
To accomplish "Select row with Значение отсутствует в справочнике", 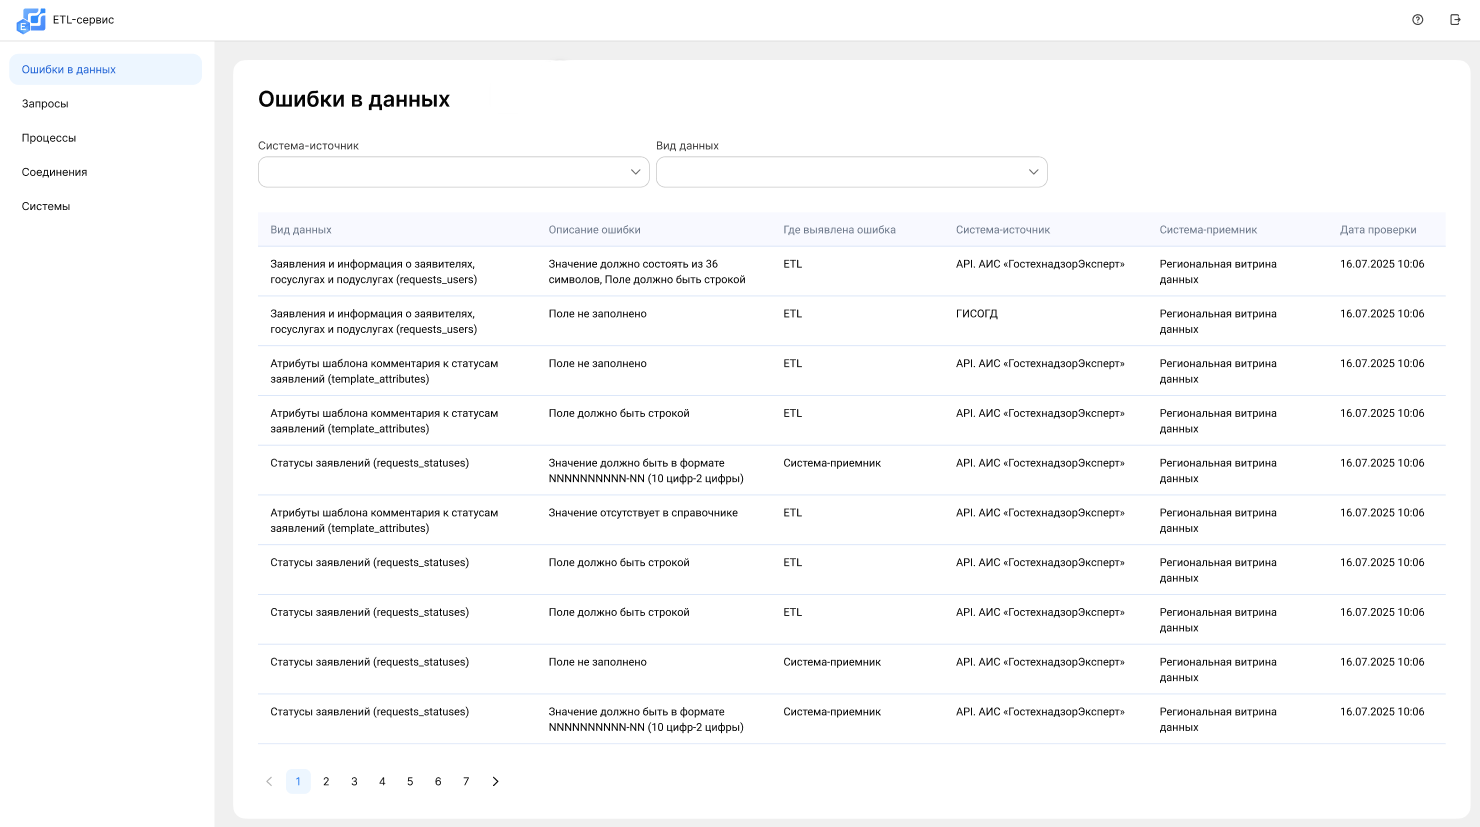I will (x=643, y=513).
